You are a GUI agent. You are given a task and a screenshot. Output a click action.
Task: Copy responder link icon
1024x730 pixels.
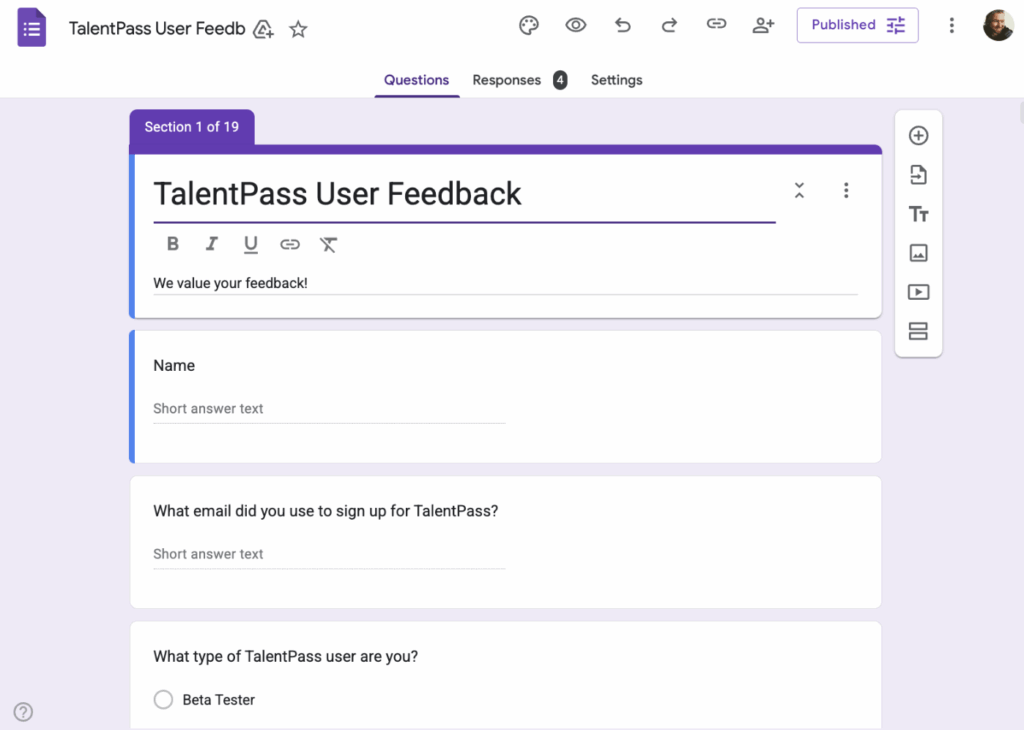(716, 24)
